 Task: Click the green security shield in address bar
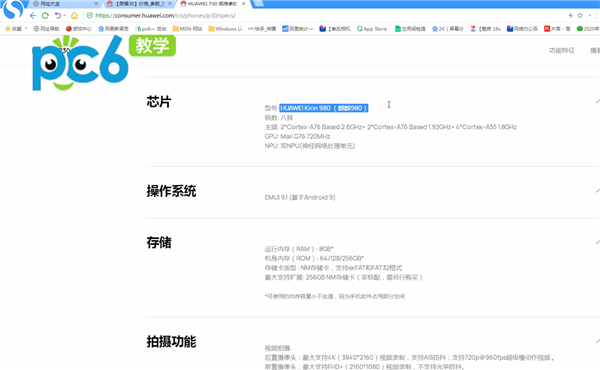90,16
